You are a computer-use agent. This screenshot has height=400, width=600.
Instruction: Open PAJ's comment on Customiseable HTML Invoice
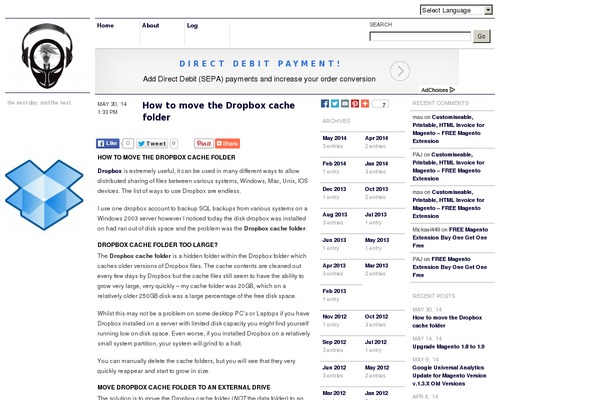[448, 167]
